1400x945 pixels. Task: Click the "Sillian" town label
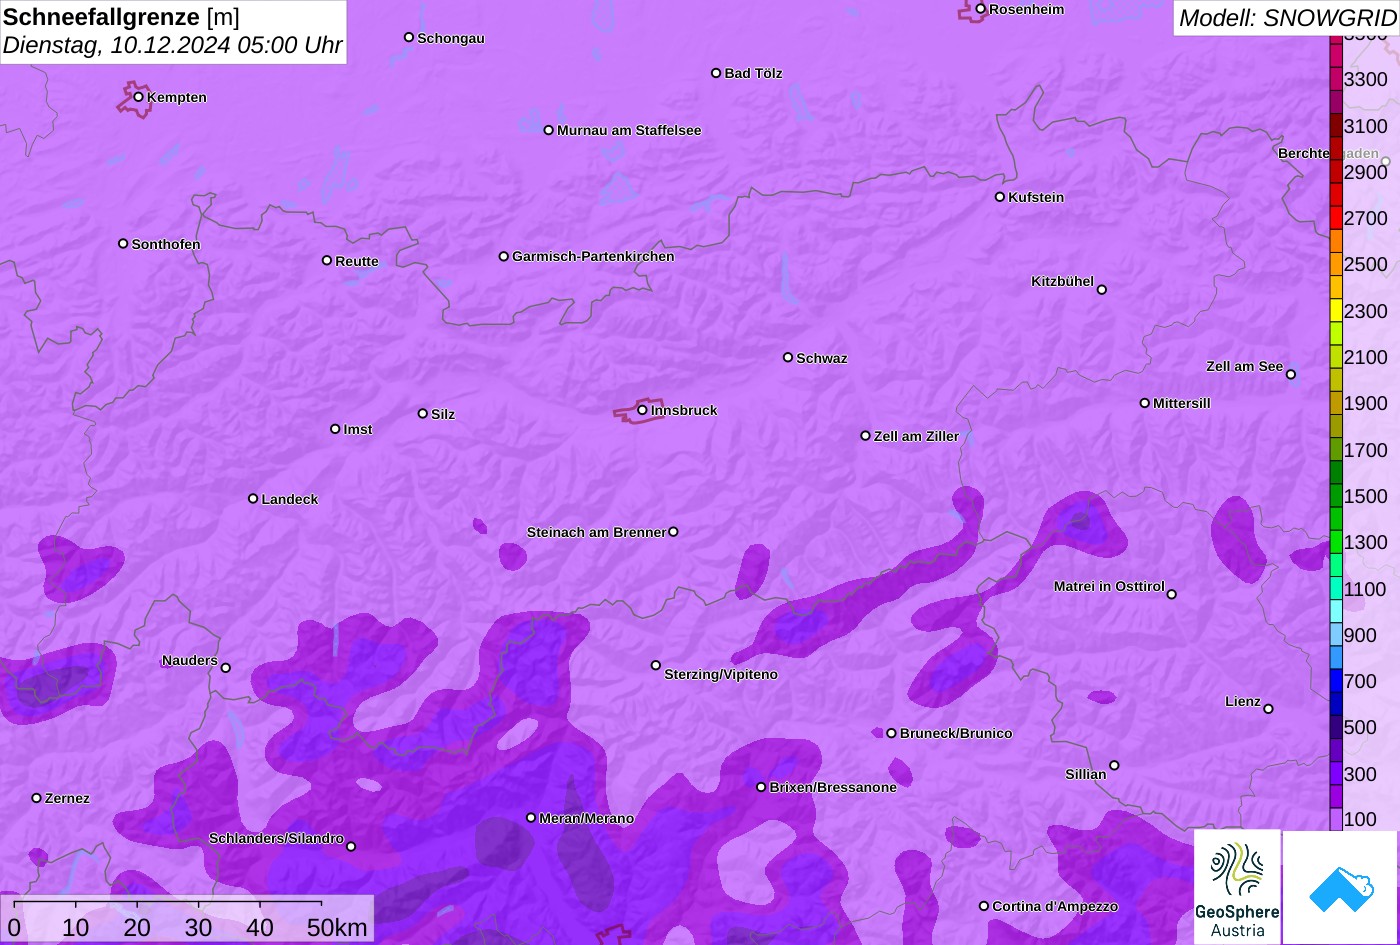click(1086, 774)
